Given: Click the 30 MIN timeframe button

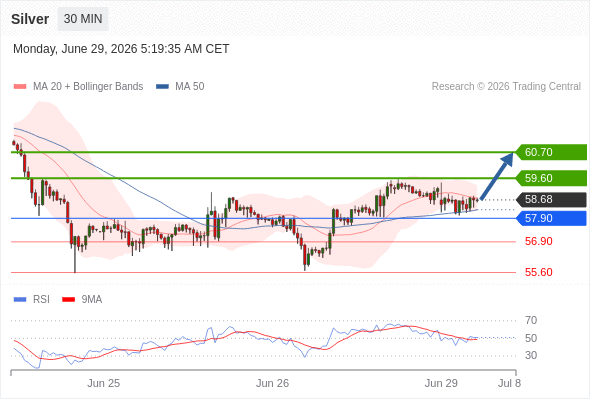Looking at the screenshot, I should [83, 19].
